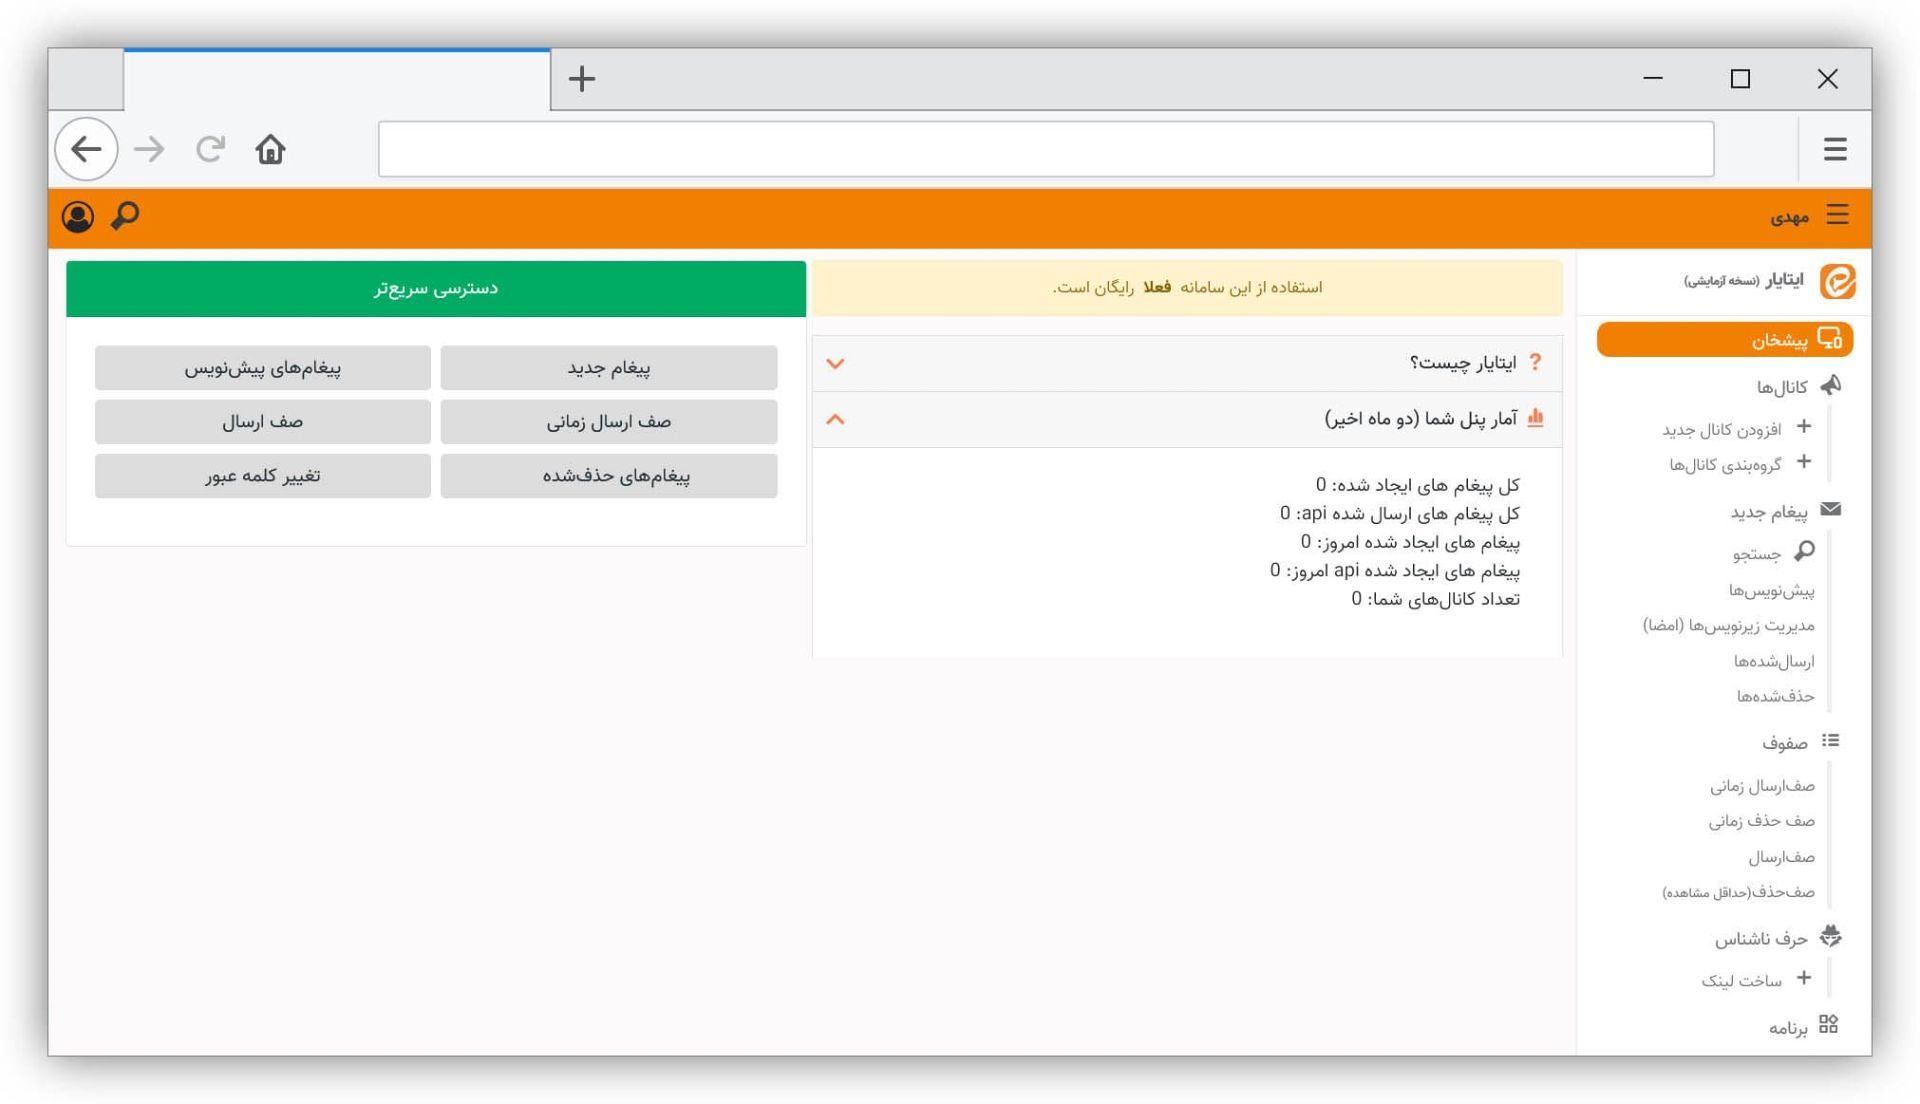The image size is (1920, 1104).
Task: Click the bar chart icon beside آمار پنل
Action: [x=1535, y=417]
